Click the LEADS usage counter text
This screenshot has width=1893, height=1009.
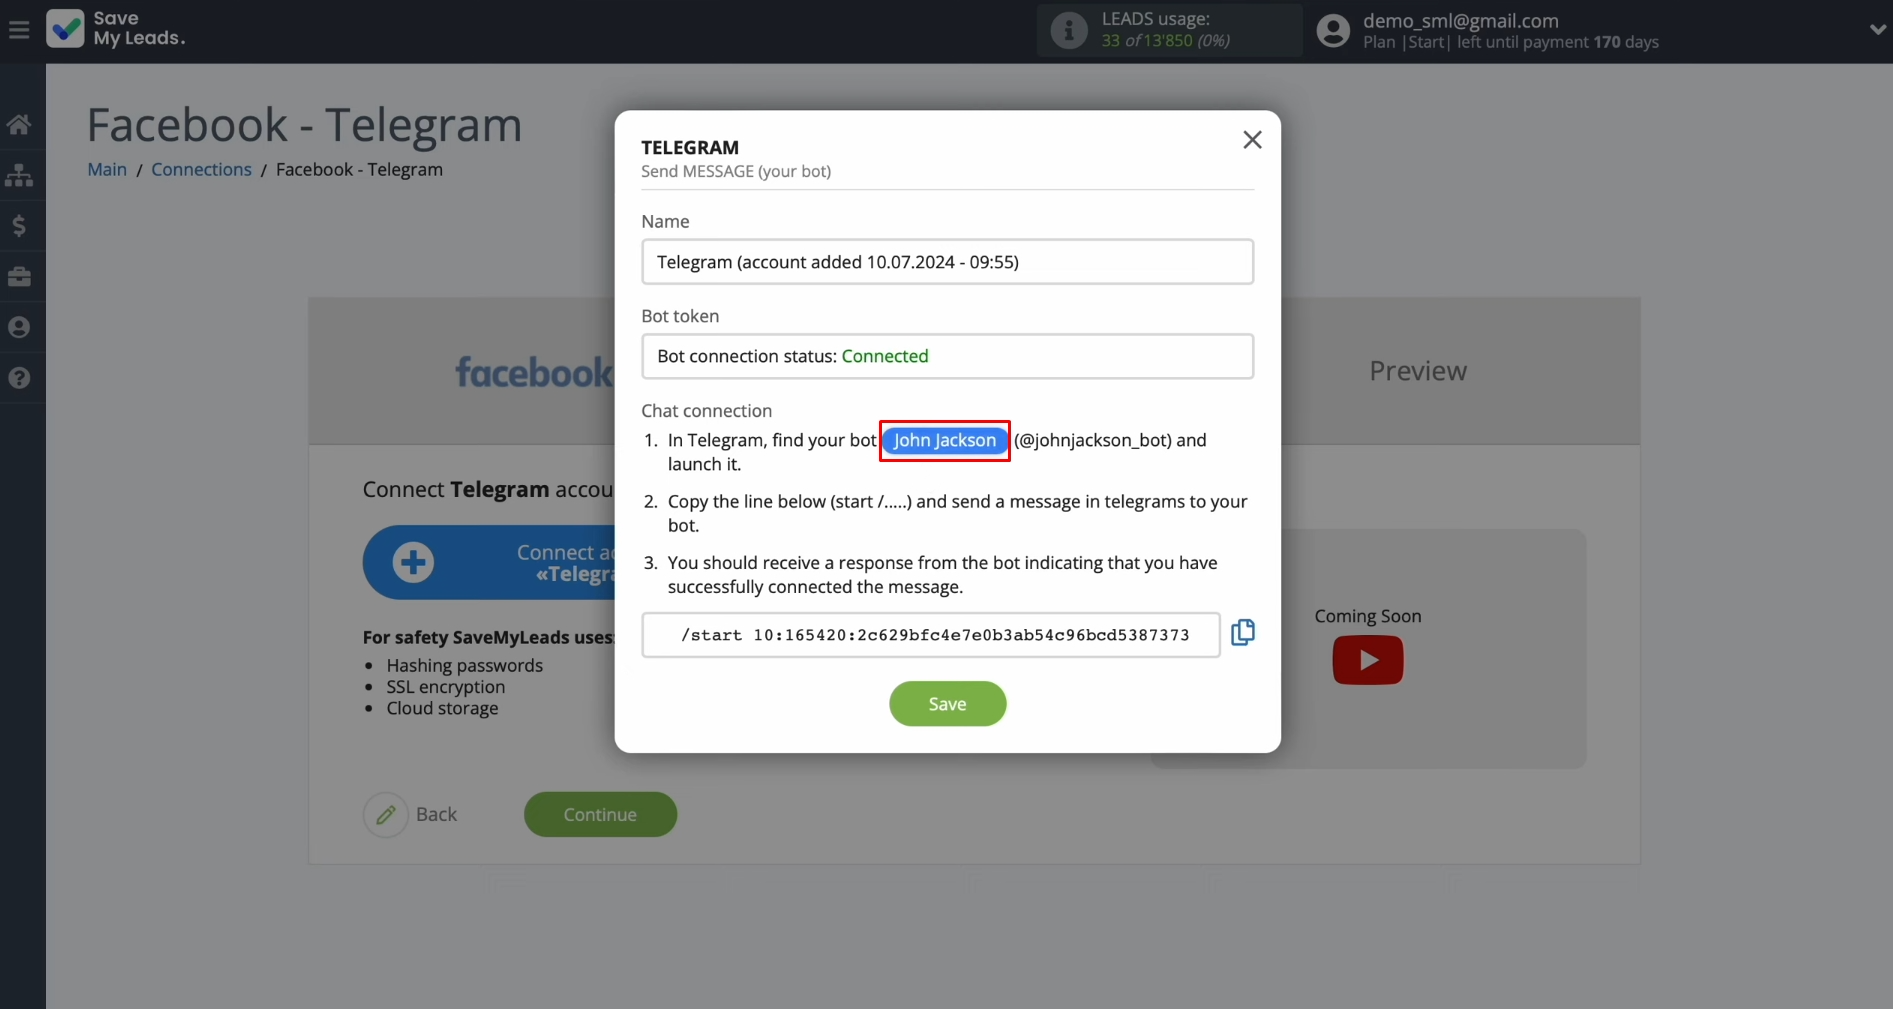pos(1166,41)
